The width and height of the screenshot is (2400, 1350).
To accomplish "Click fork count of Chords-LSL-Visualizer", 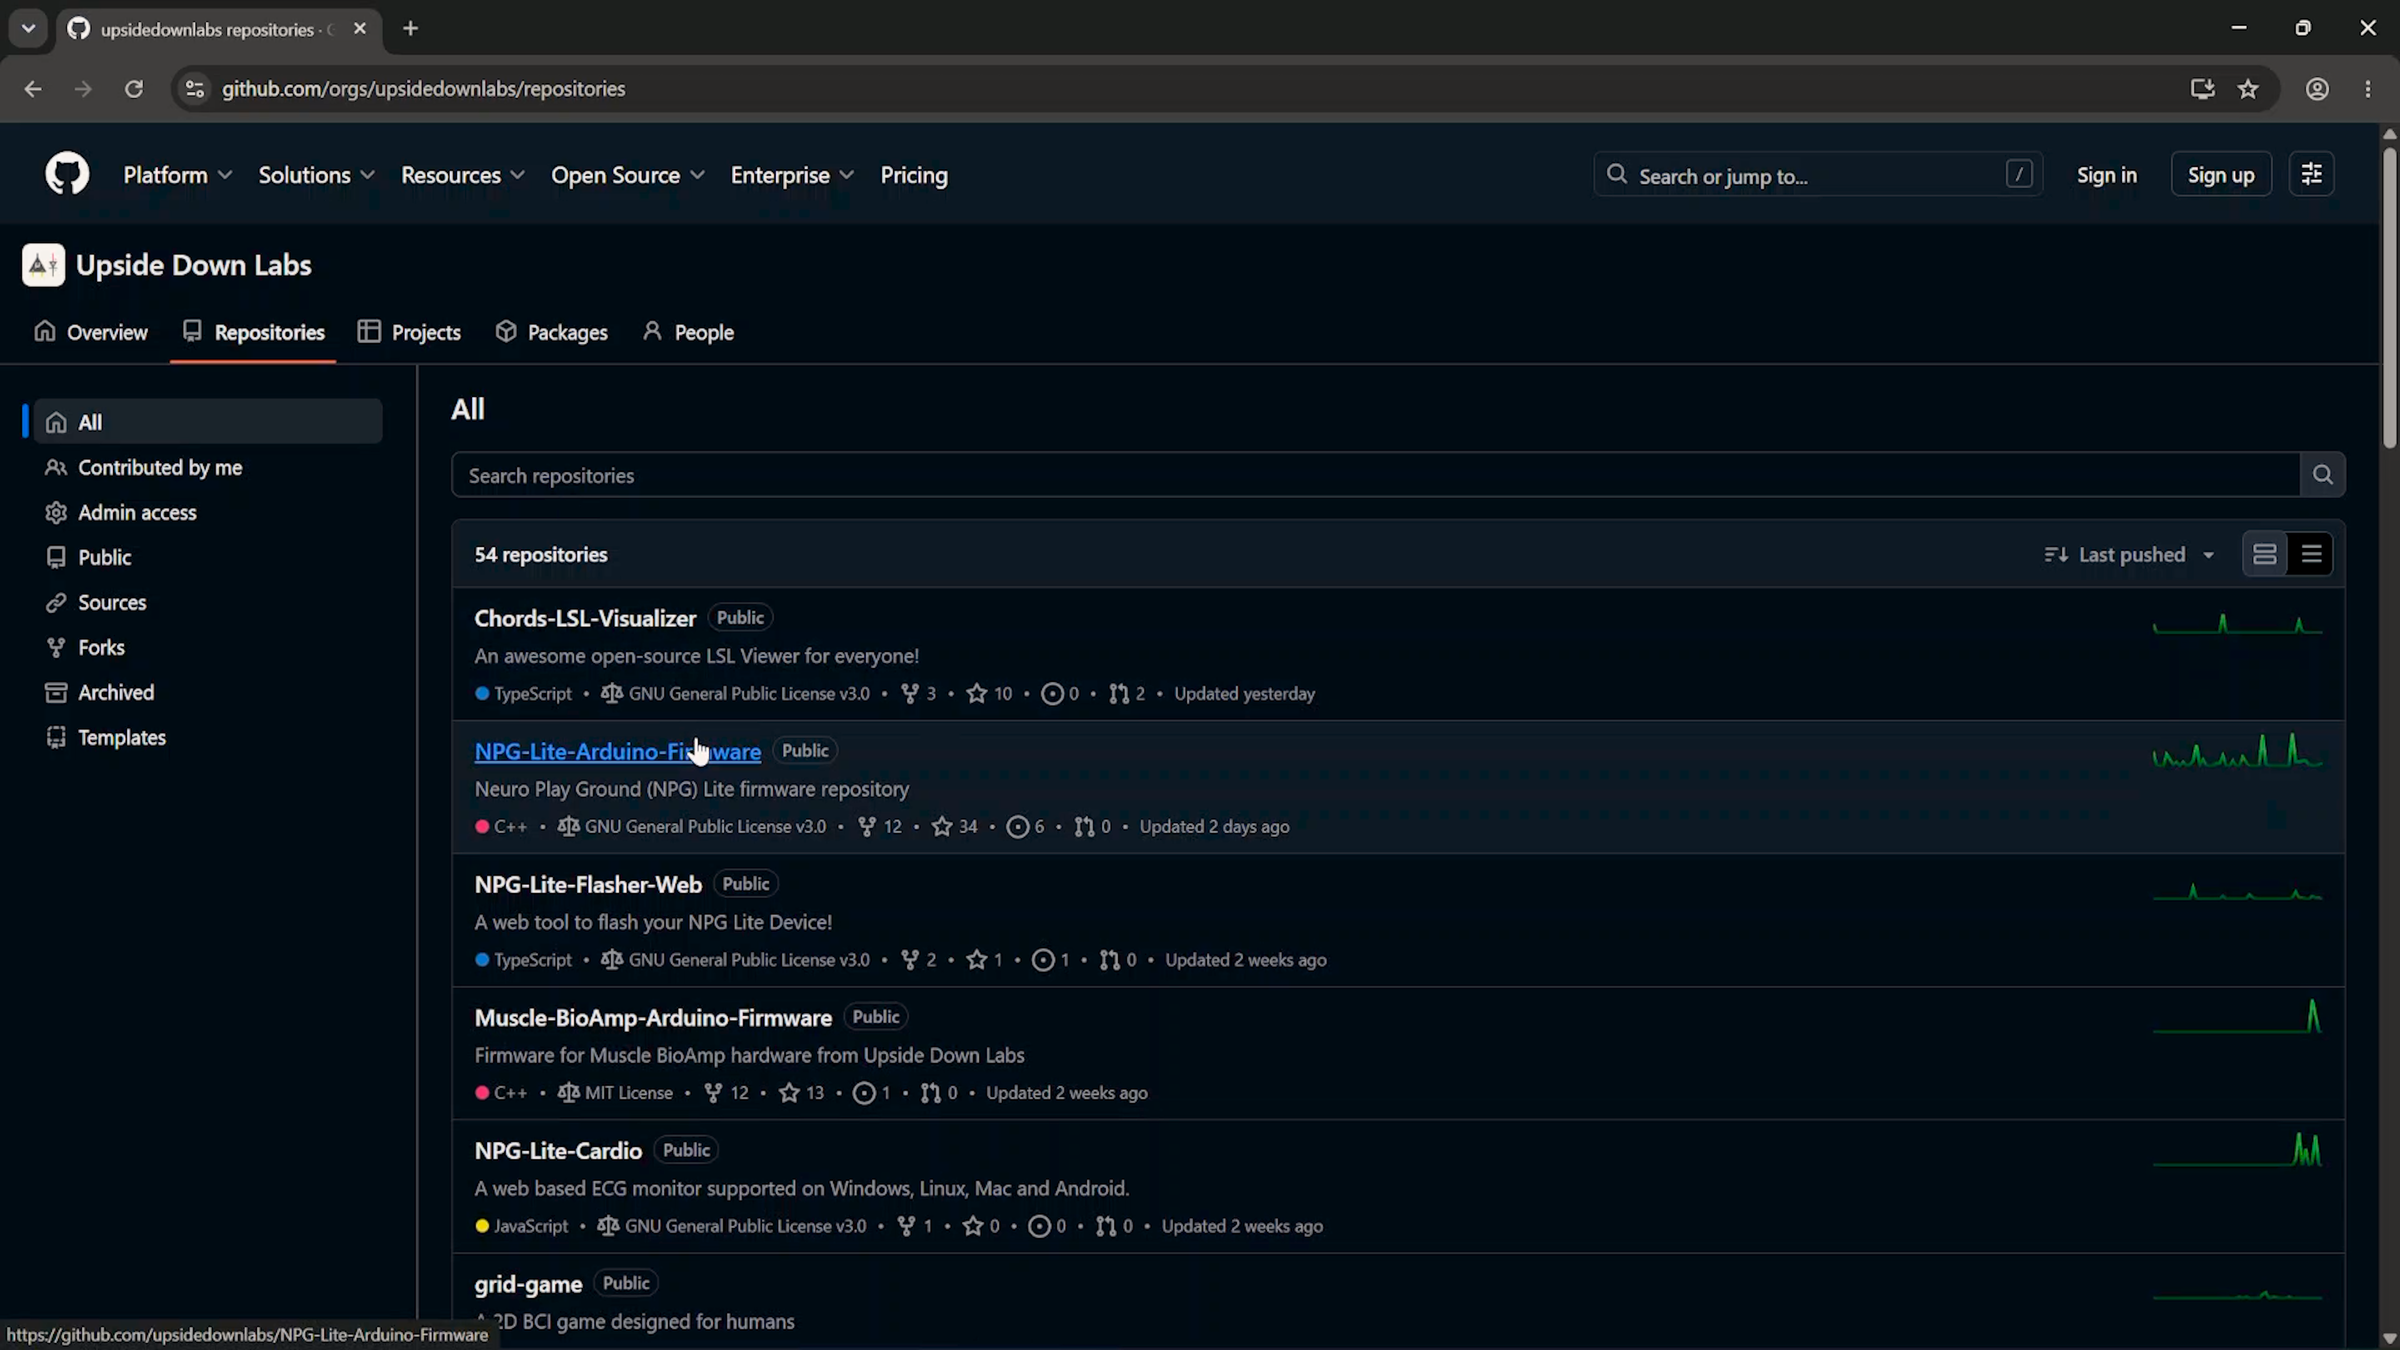I will point(918,694).
